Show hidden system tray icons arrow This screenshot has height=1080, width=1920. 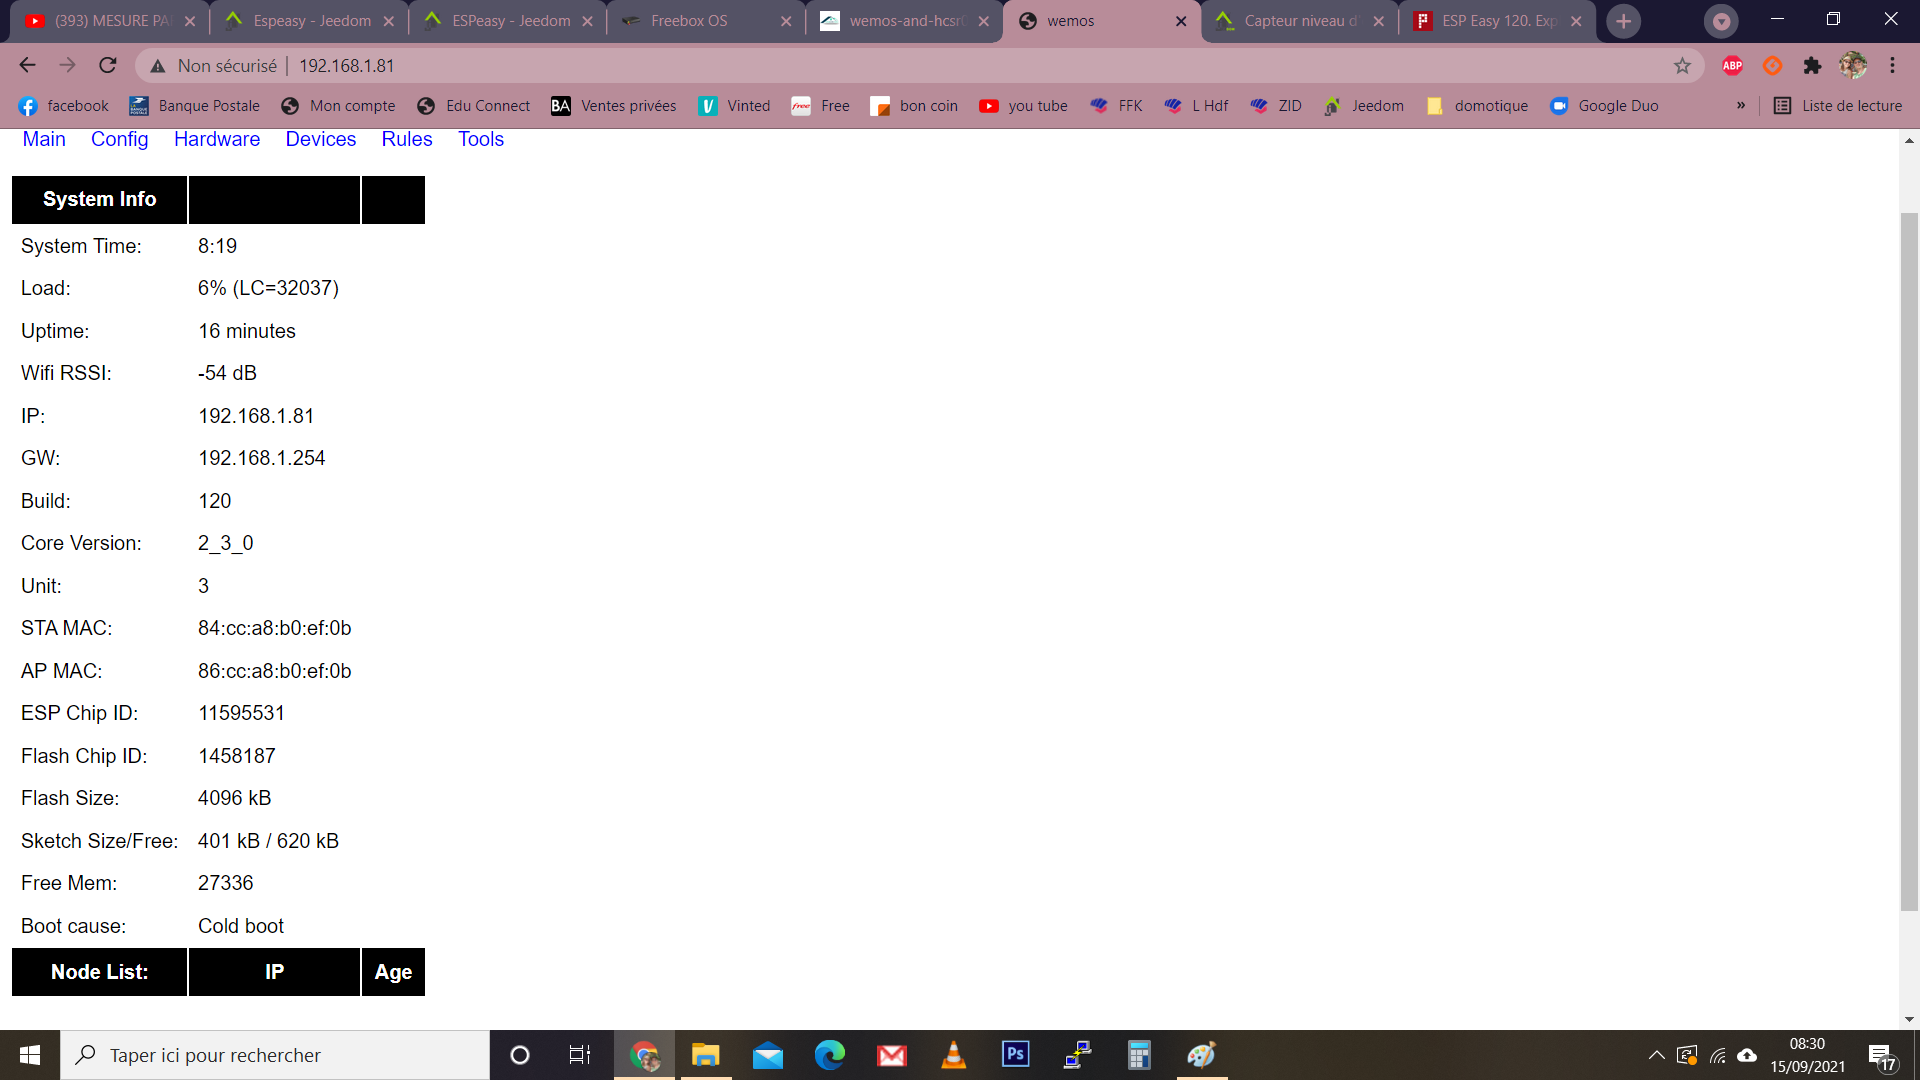pos(1656,1054)
